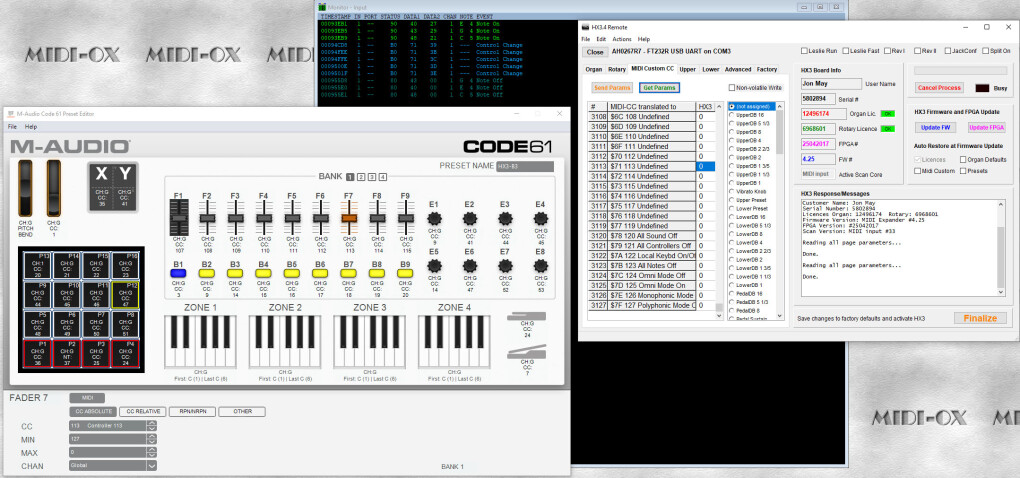Select encoder knob E3
1020x478 pixels.
505,218
